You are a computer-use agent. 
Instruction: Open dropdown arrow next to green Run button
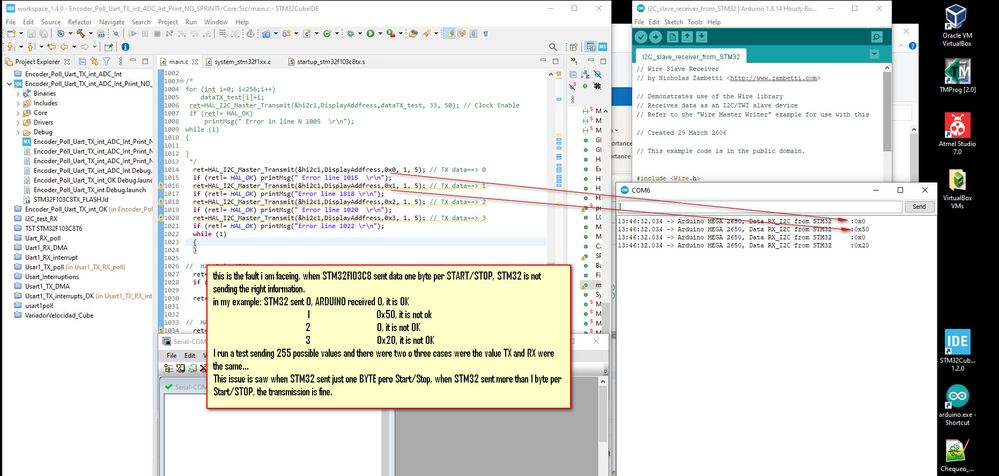point(380,33)
